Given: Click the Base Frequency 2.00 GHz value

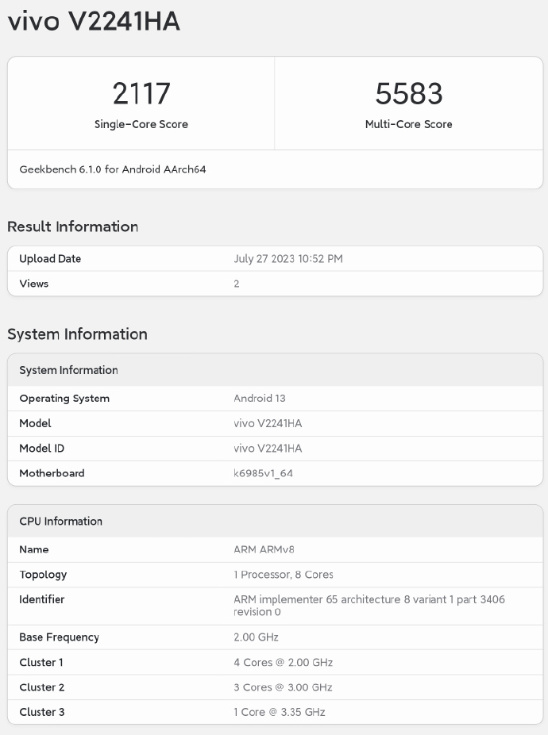Looking at the screenshot, I should pyautogui.click(x=256, y=638).
